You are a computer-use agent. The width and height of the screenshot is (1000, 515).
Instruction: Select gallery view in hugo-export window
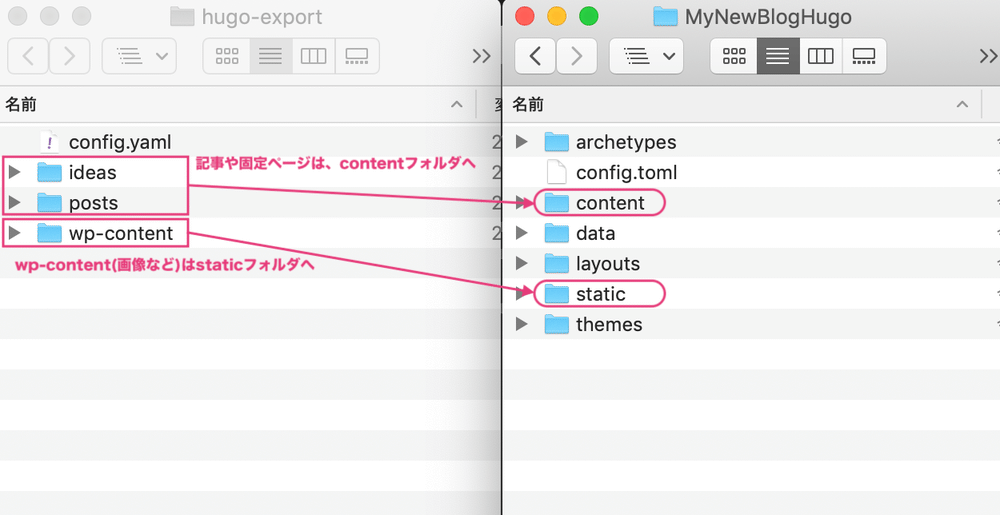coord(357,56)
